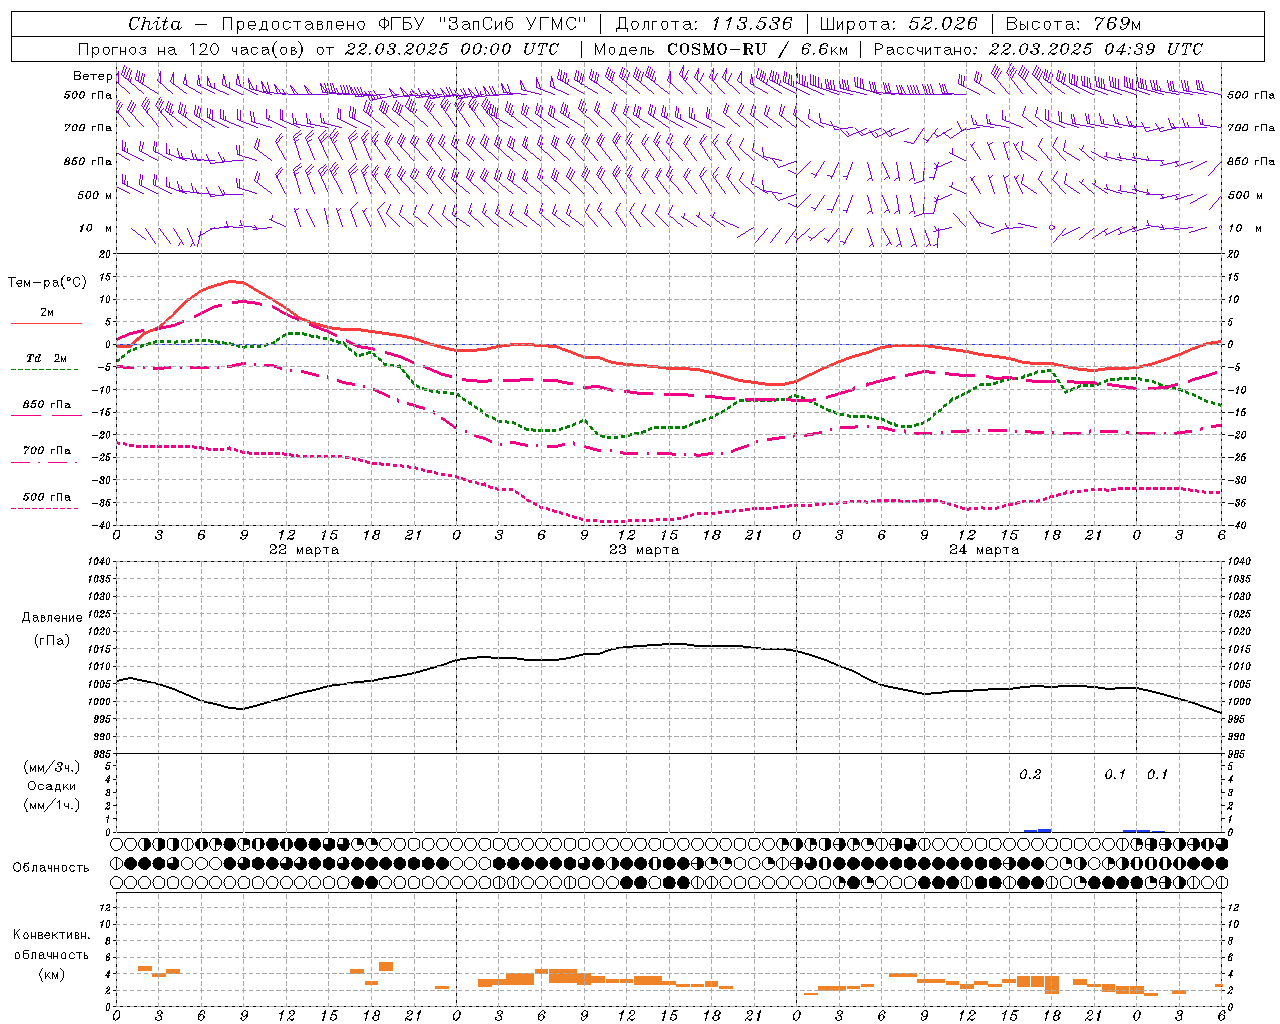Click the "(мм/3ч.)" precipitation unit label
The image size is (1280, 1024).
[52, 767]
